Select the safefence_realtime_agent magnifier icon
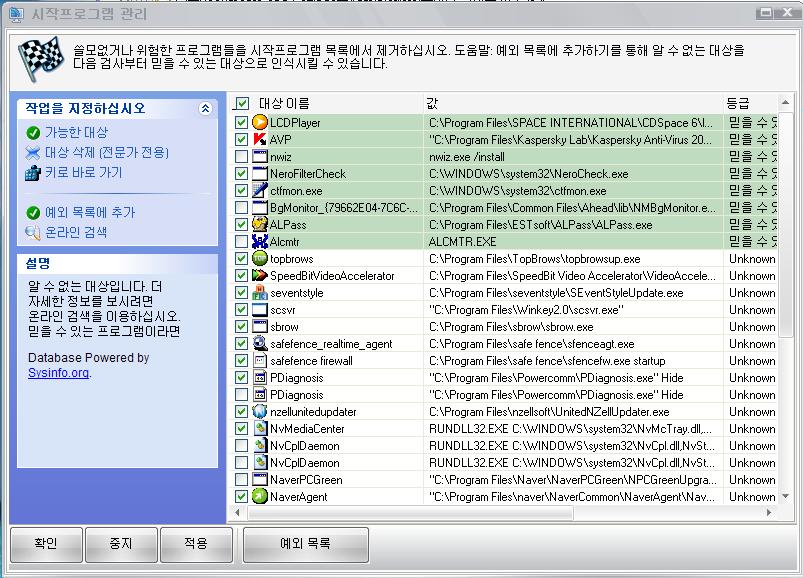The width and height of the screenshot is (803, 578). coord(260,343)
